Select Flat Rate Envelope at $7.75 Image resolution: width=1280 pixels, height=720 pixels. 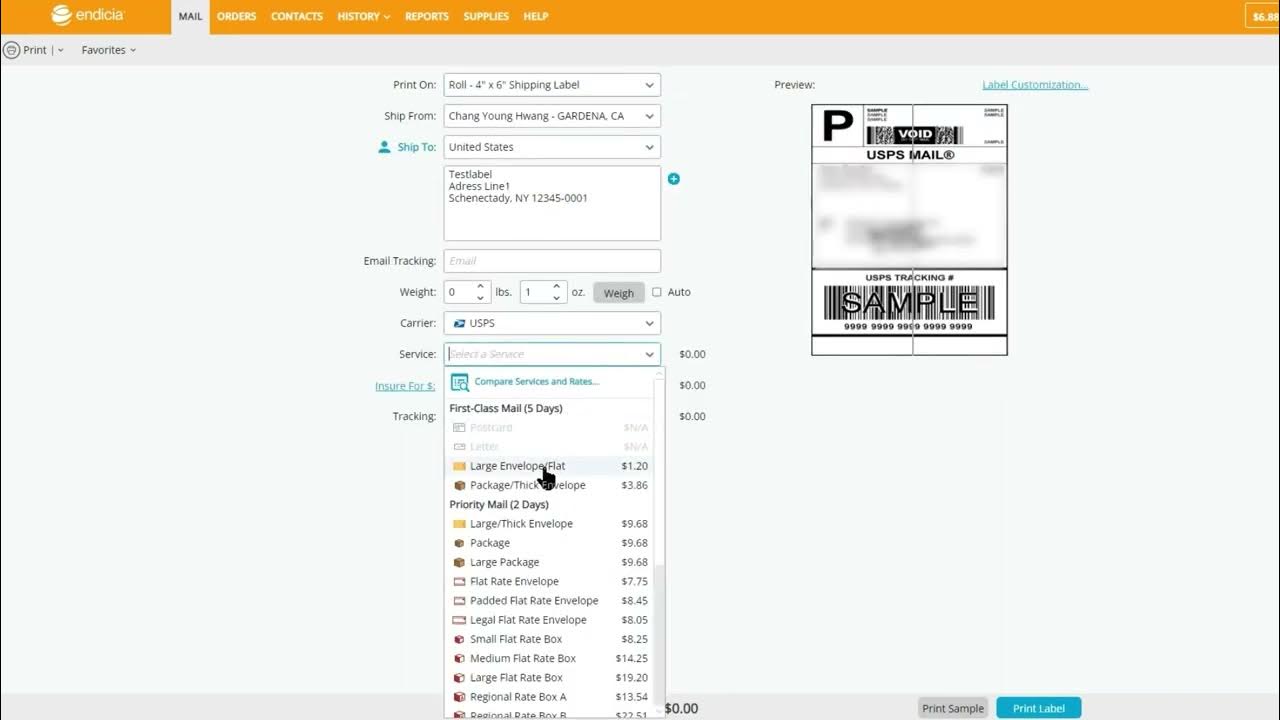click(550, 582)
